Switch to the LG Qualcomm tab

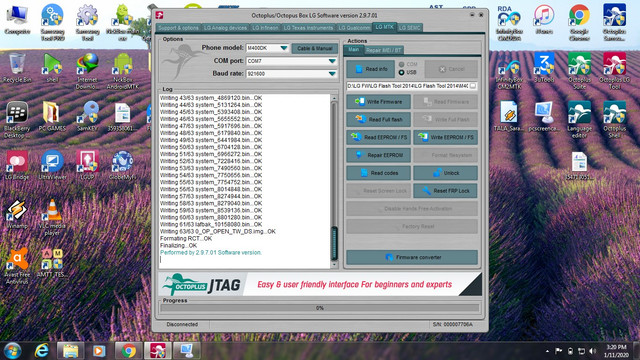click(354, 28)
